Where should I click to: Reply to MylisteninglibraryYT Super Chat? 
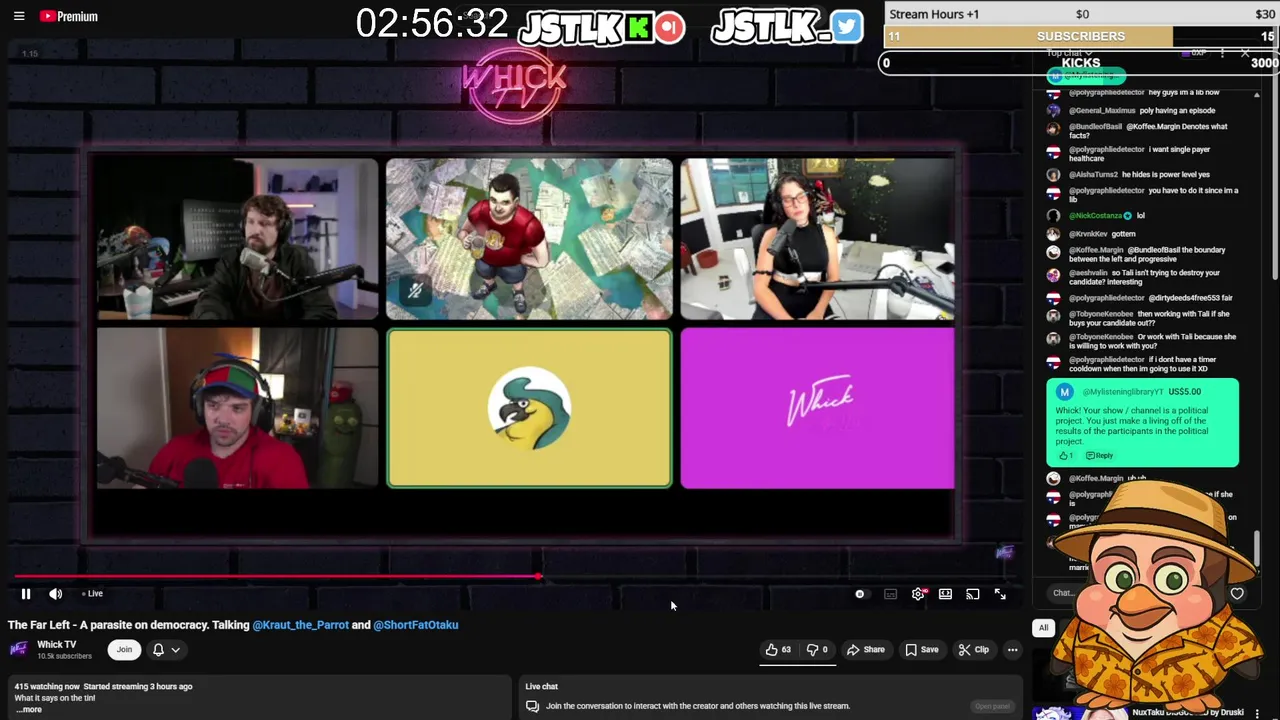coord(1100,456)
